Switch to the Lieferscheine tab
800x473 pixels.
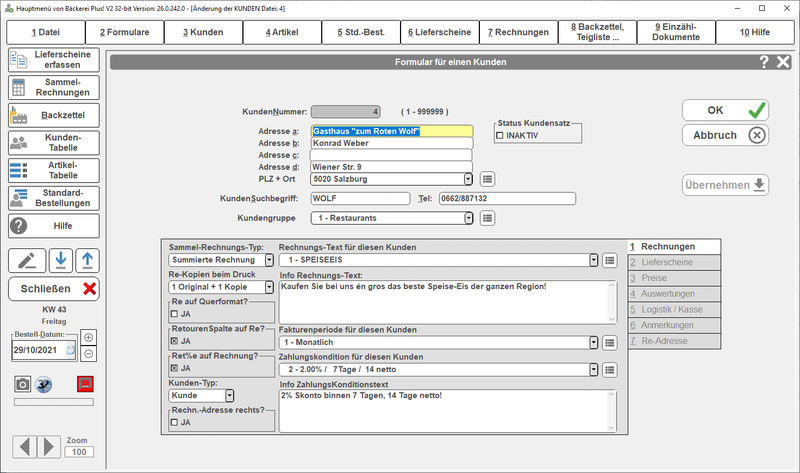pyautogui.click(x=674, y=262)
